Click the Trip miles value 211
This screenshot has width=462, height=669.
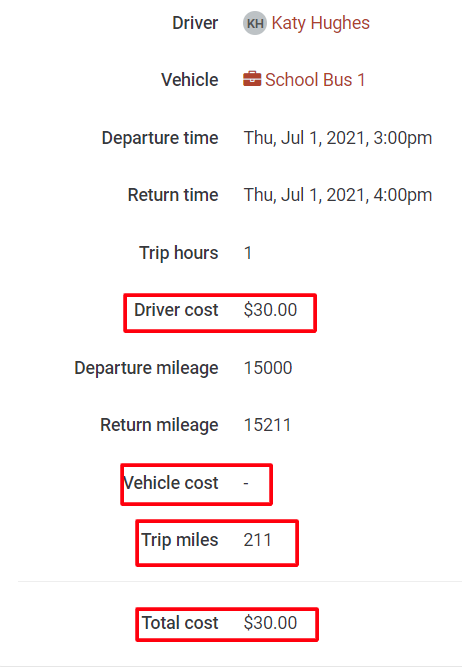pos(257,540)
